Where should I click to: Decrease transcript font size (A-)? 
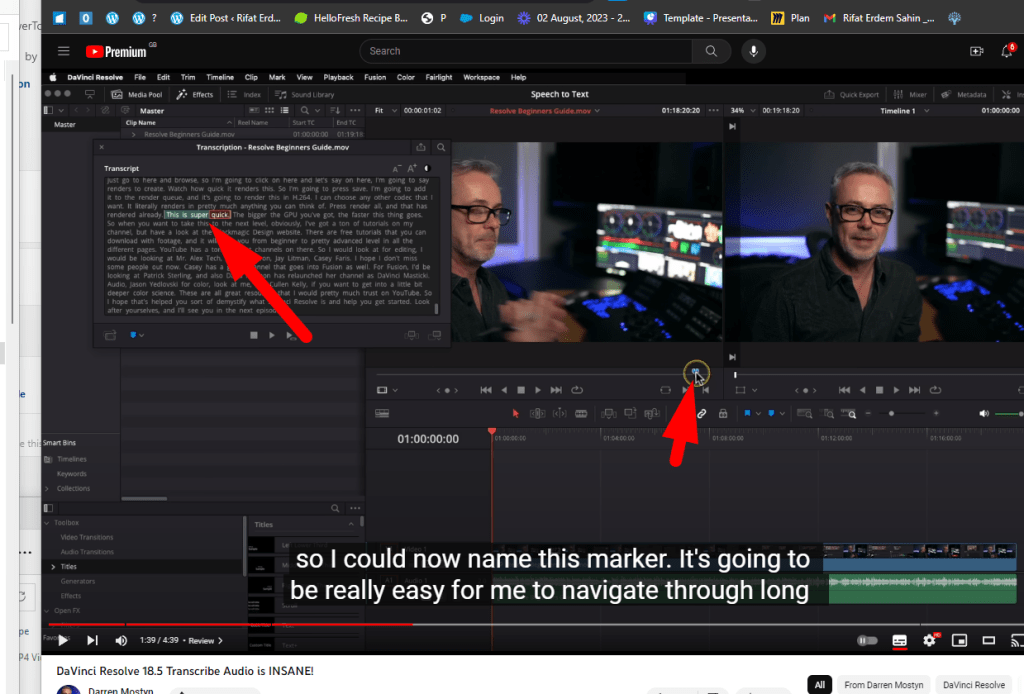396,168
